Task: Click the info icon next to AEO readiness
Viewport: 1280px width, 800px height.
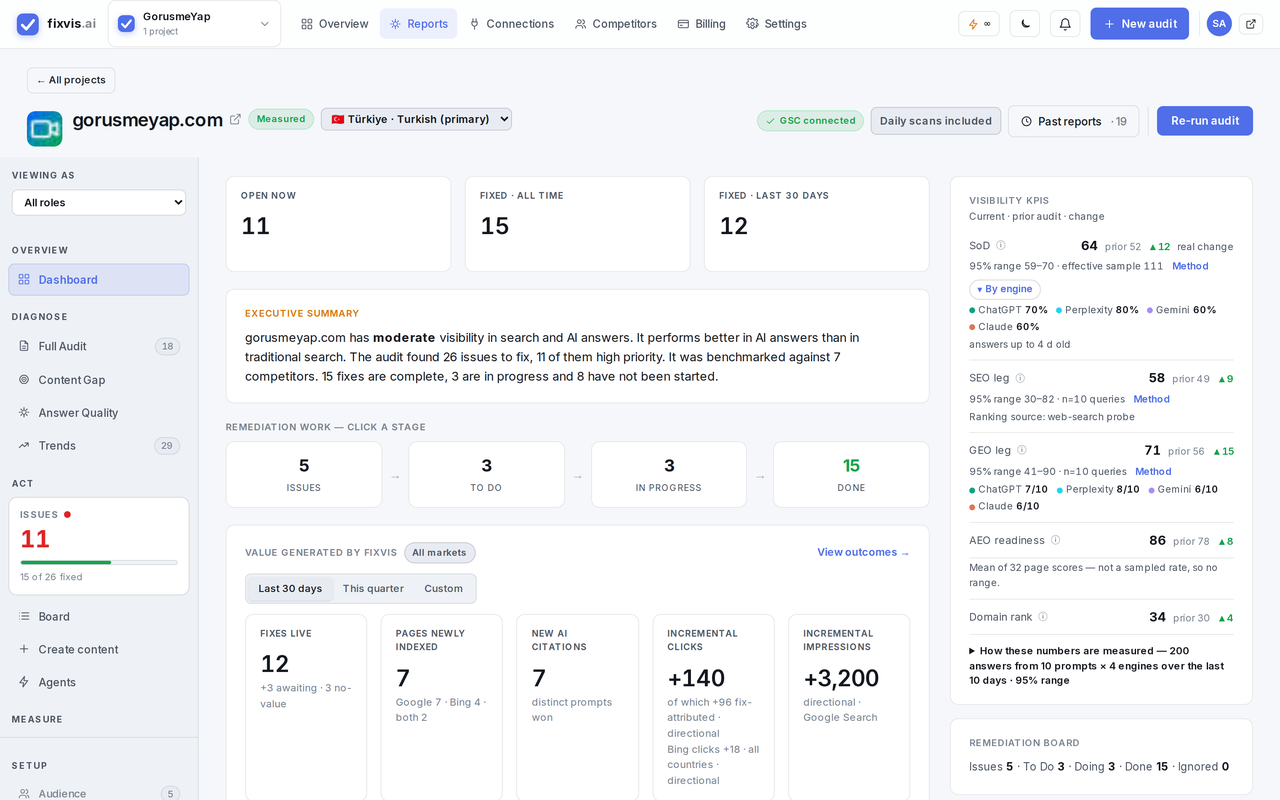Action: pyautogui.click(x=1055, y=540)
